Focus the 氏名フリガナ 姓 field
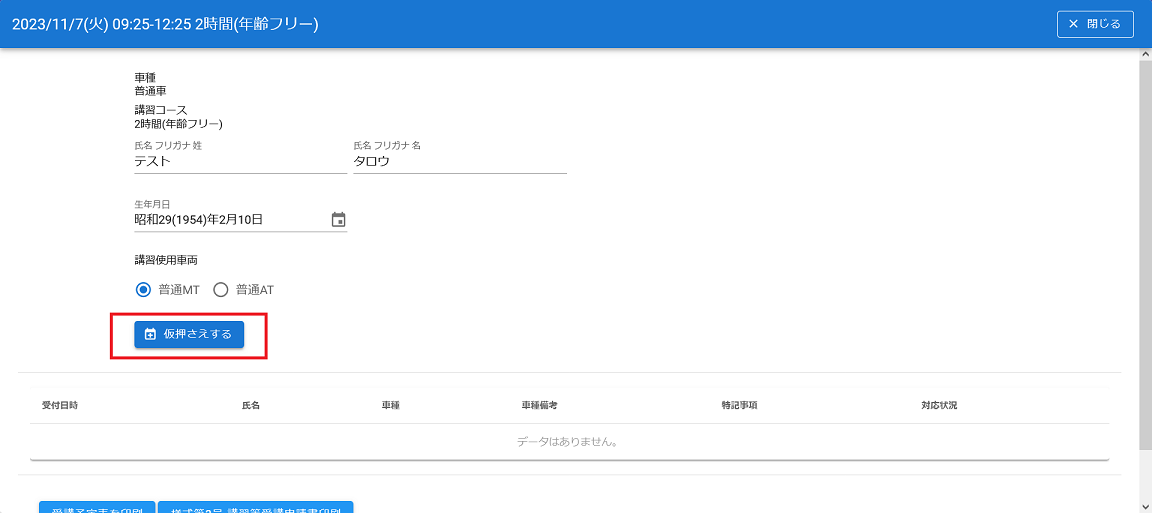The width and height of the screenshot is (1152, 513). (x=240, y=161)
